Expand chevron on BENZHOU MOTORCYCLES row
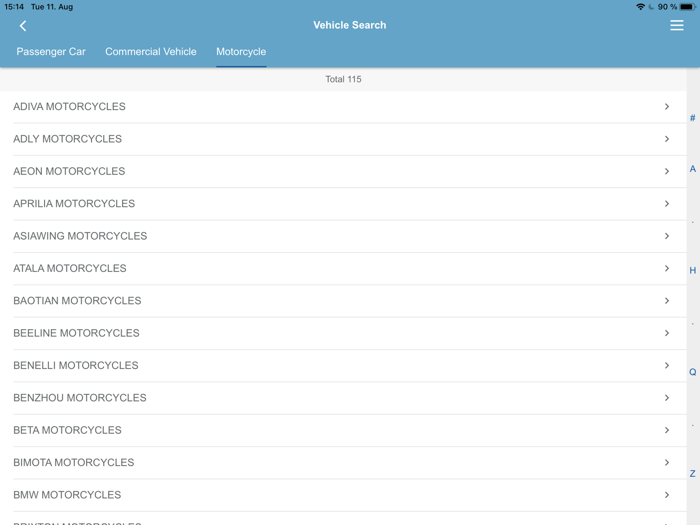 pos(667,398)
